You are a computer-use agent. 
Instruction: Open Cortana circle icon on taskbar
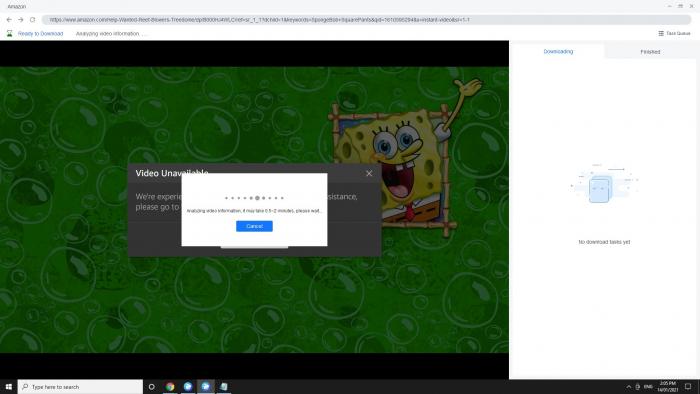click(151, 386)
